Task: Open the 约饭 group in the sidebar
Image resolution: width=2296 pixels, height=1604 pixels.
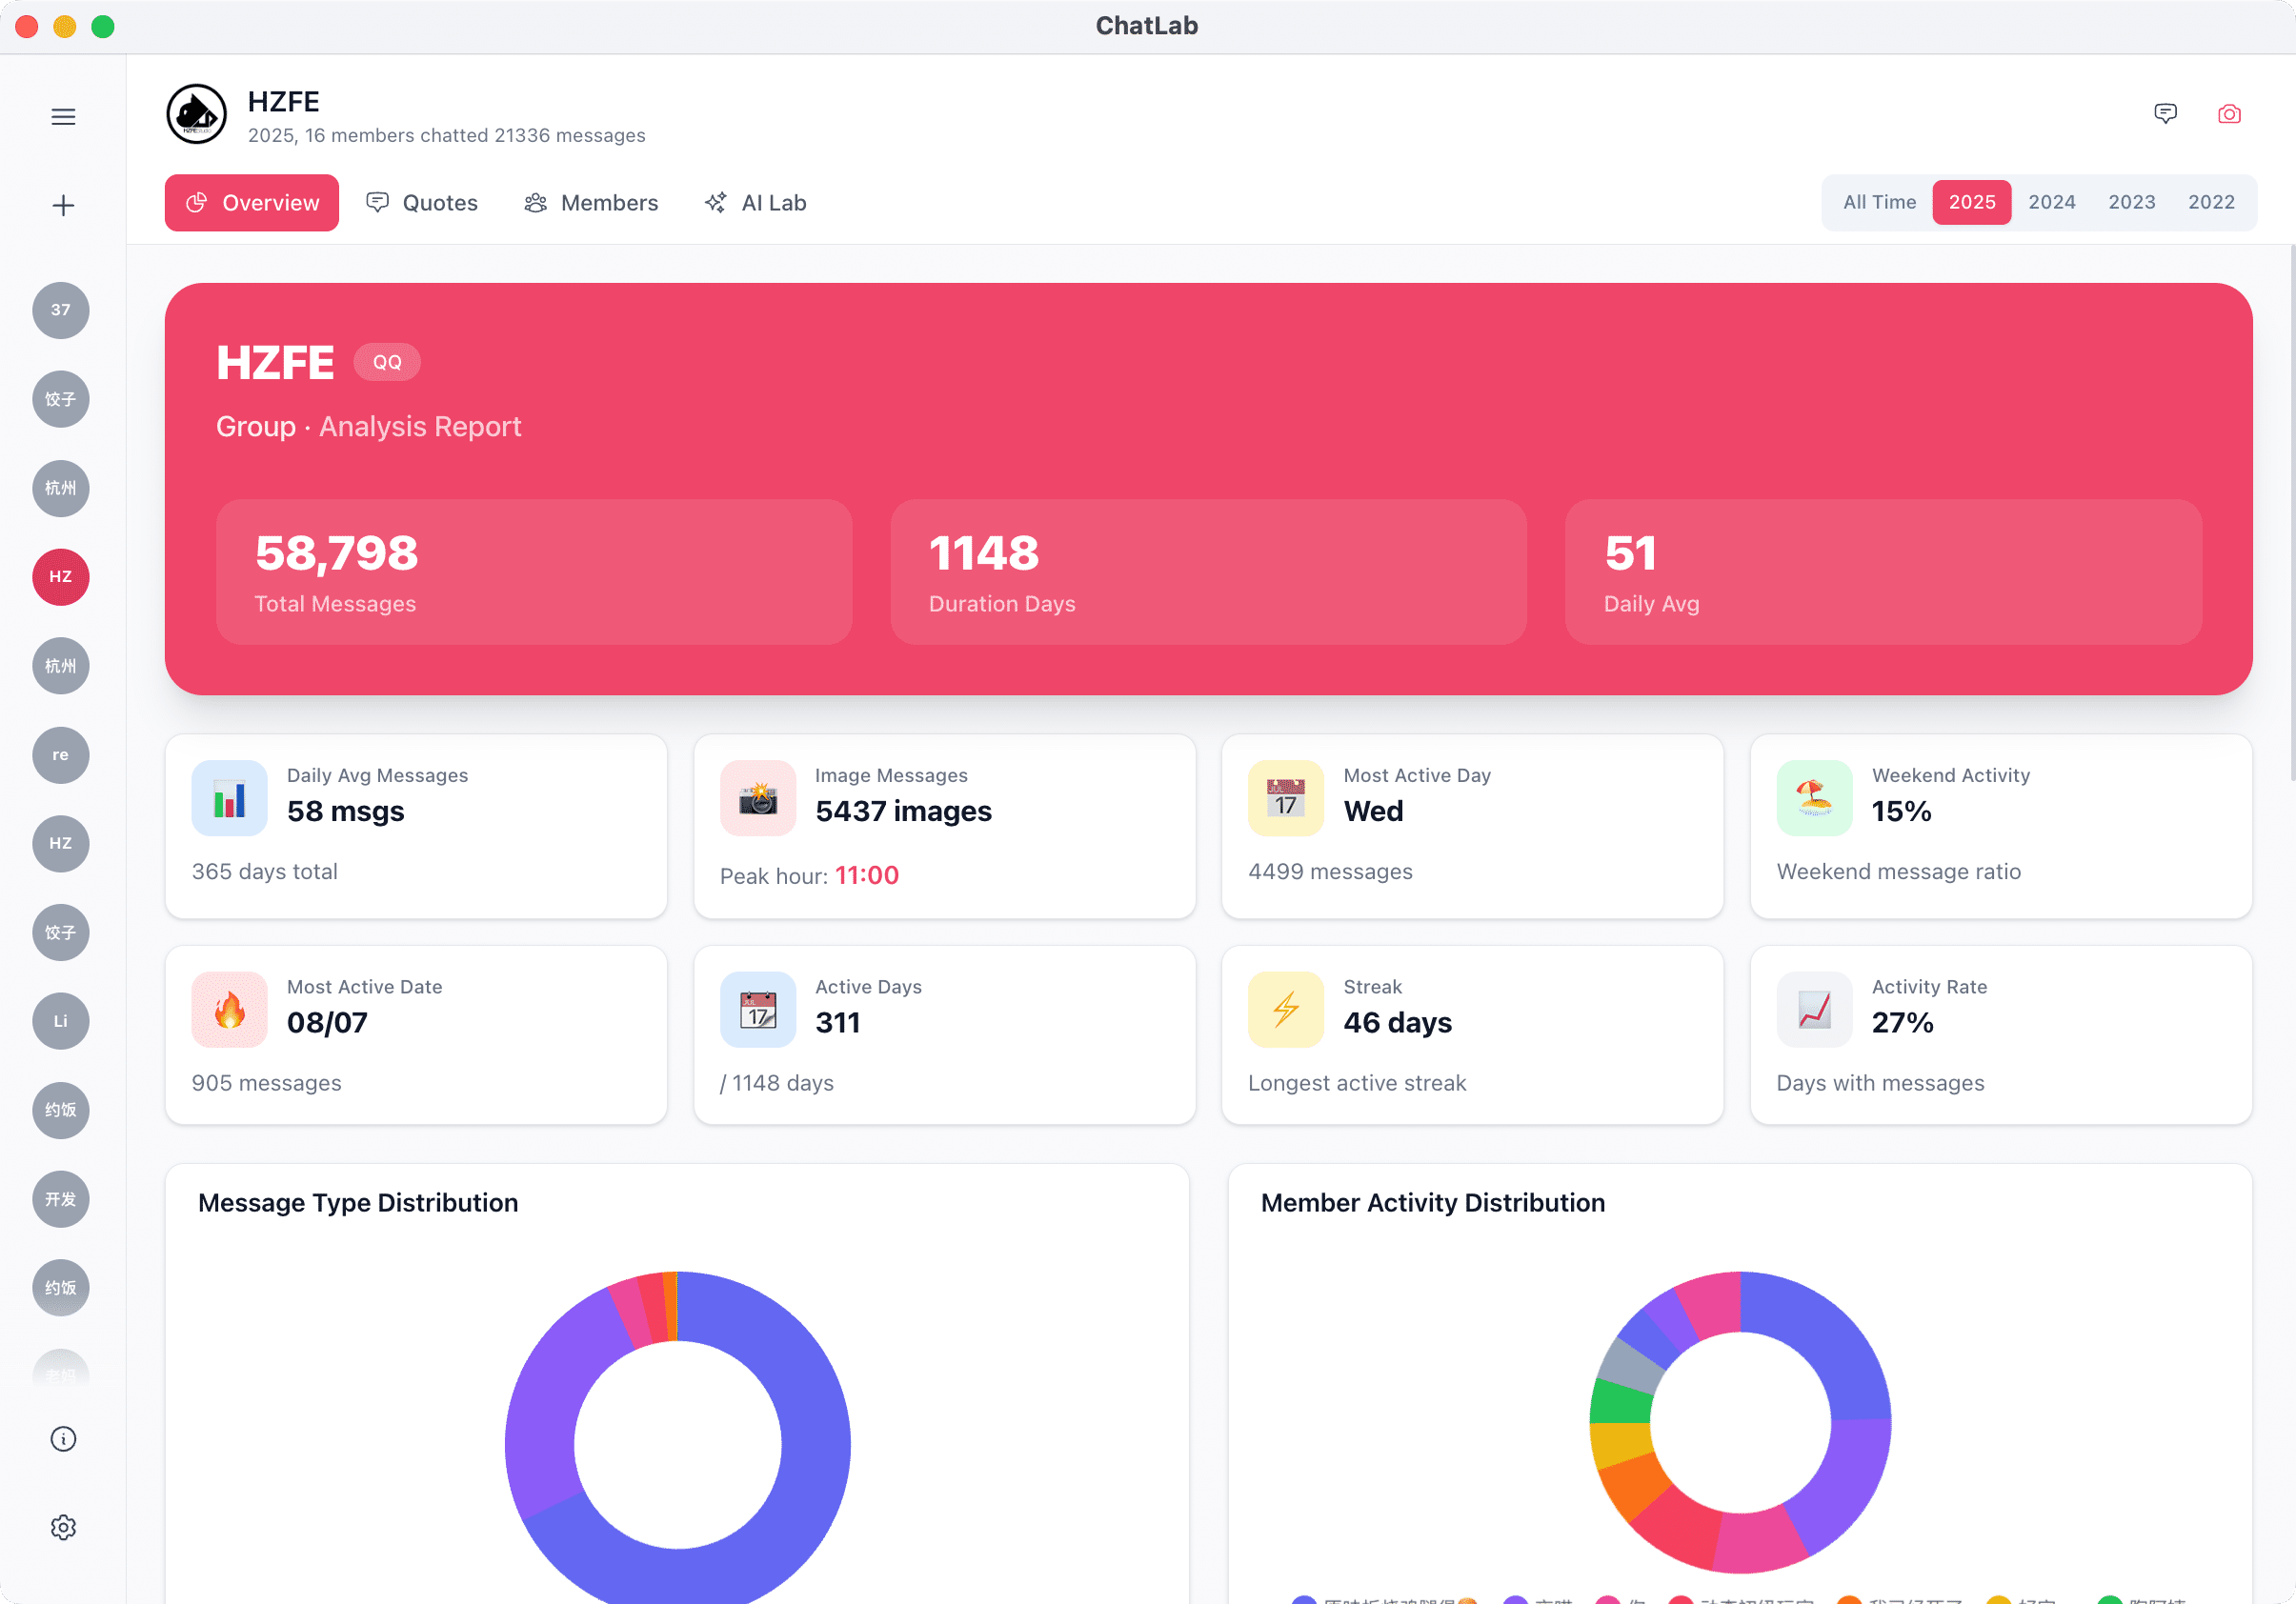Action: (x=61, y=1110)
